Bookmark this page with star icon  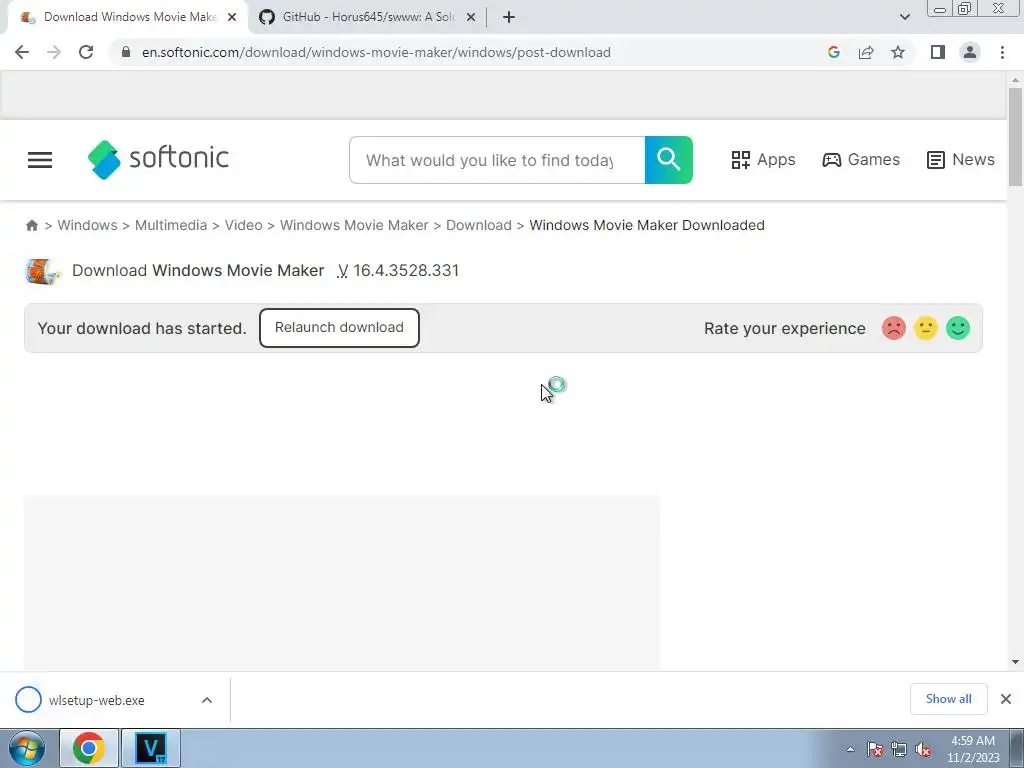click(x=898, y=52)
